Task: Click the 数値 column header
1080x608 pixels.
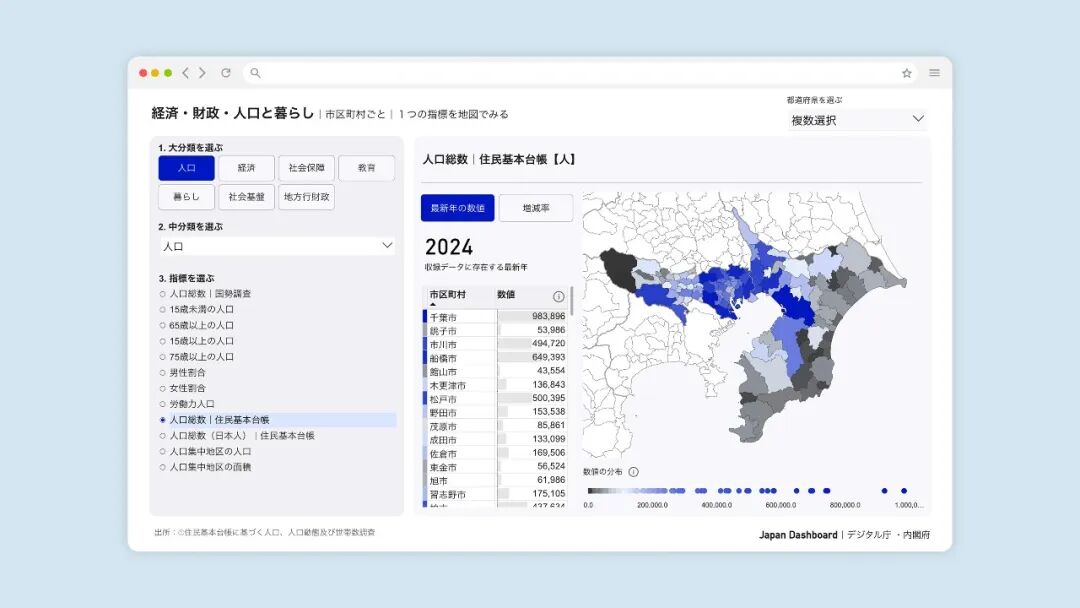Action: [506, 295]
